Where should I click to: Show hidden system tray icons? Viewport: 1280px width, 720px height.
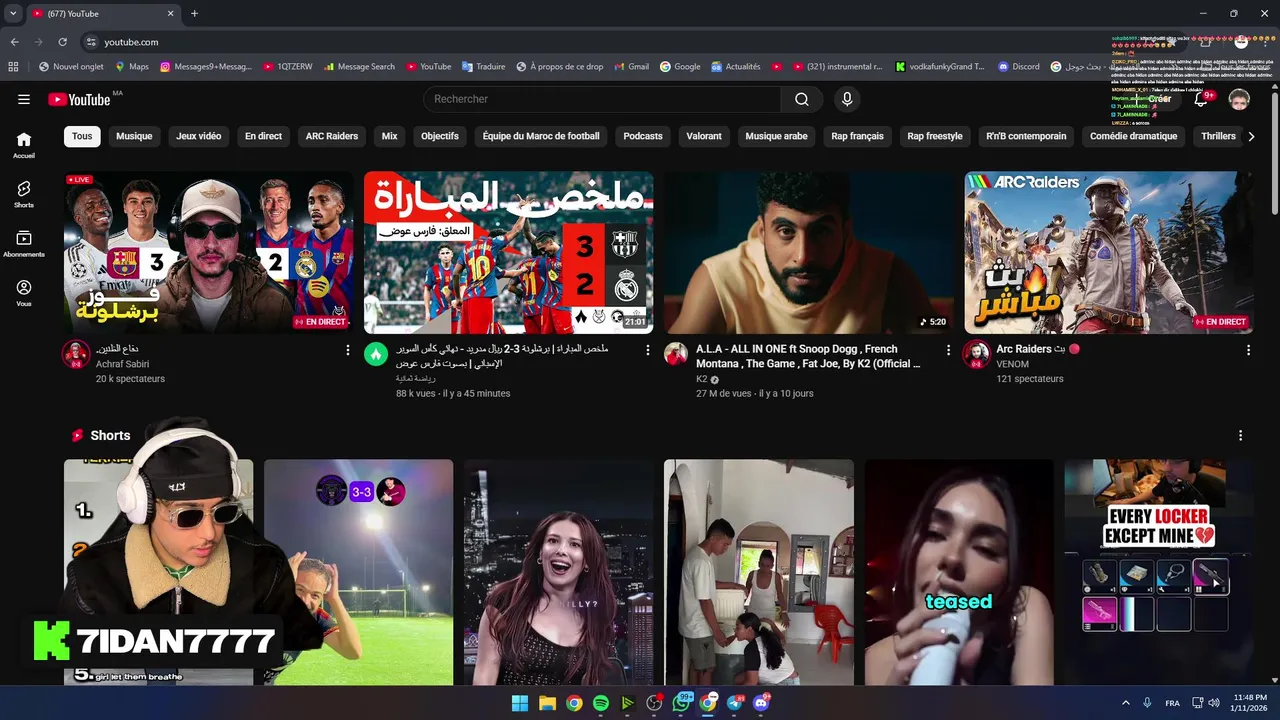tap(1126, 703)
